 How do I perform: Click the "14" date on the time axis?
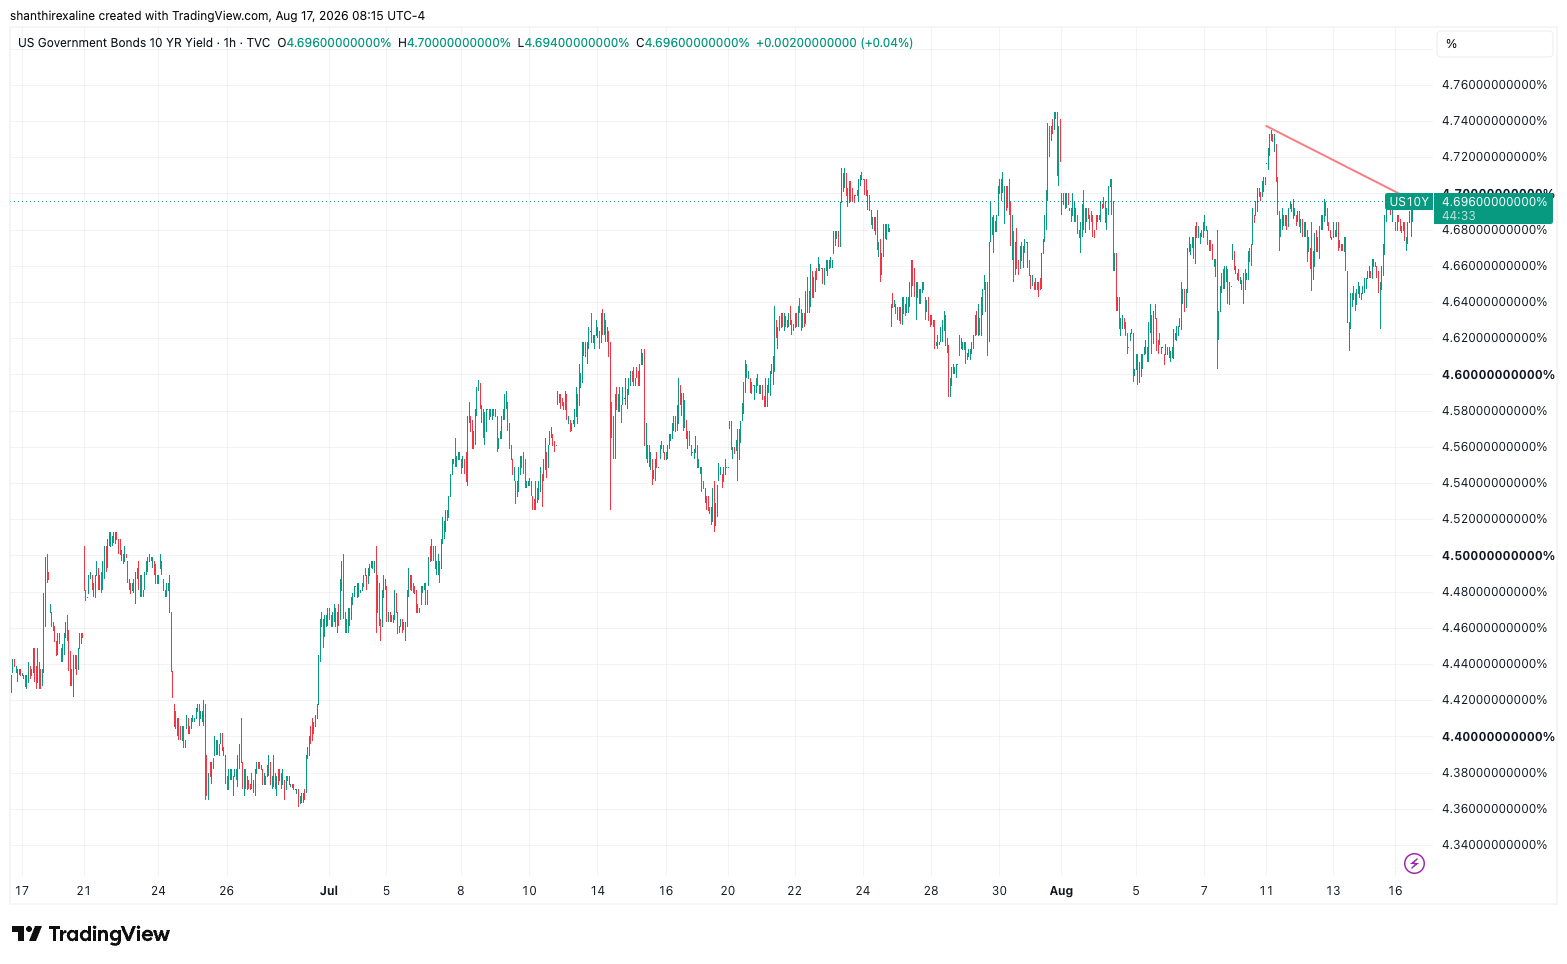pyautogui.click(x=598, y=891)
